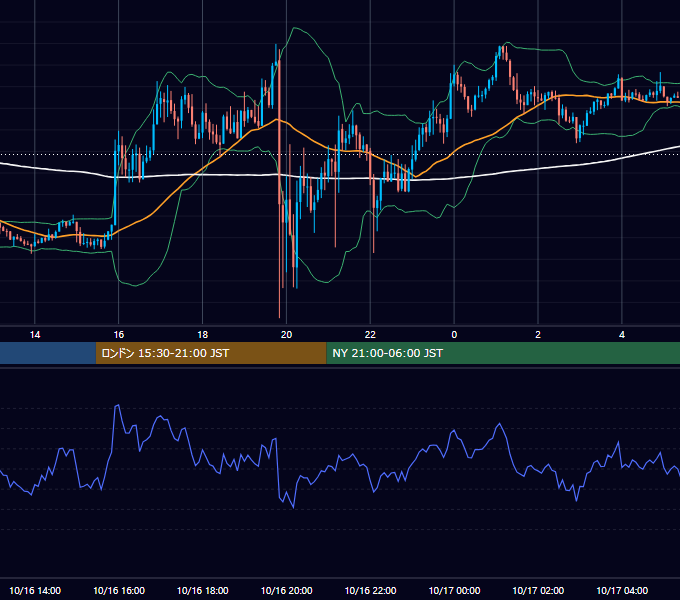This screenshot has width=680, height=600.
Task: Click the 10/17 00:00 date label
Action: 454,590
